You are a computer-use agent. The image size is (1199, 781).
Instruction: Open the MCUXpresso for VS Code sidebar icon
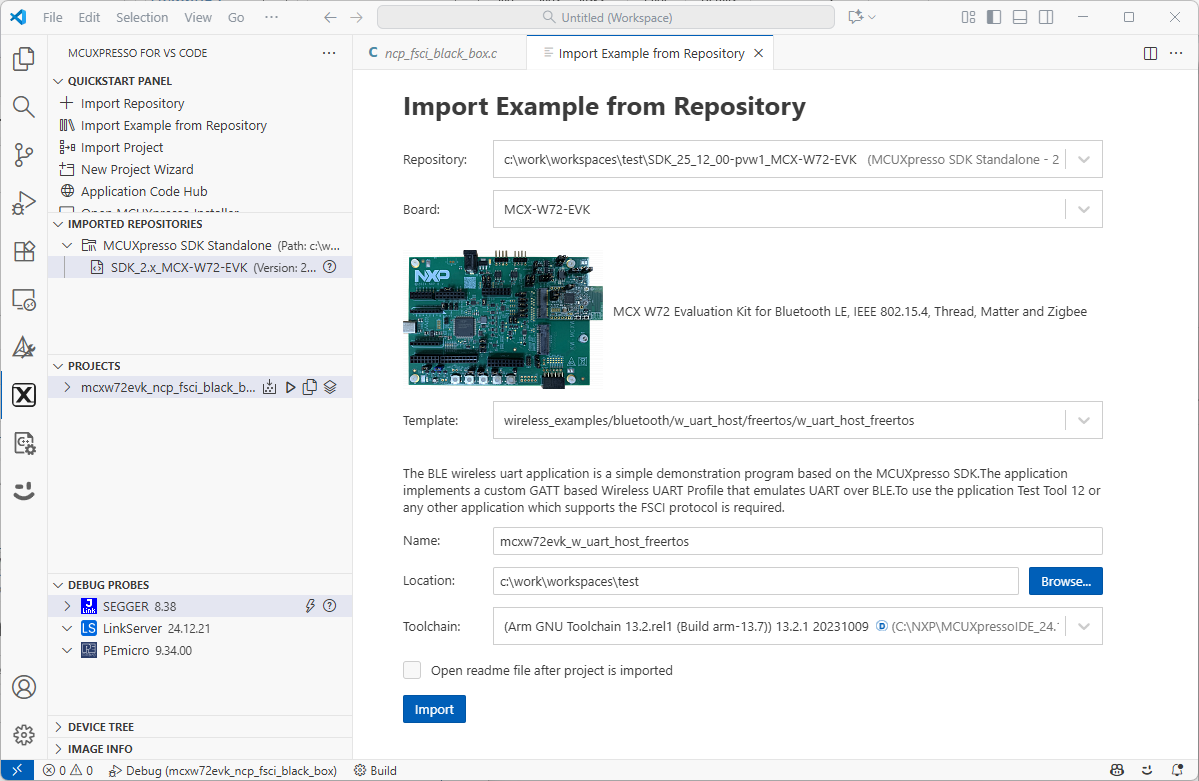pos(24,395)
